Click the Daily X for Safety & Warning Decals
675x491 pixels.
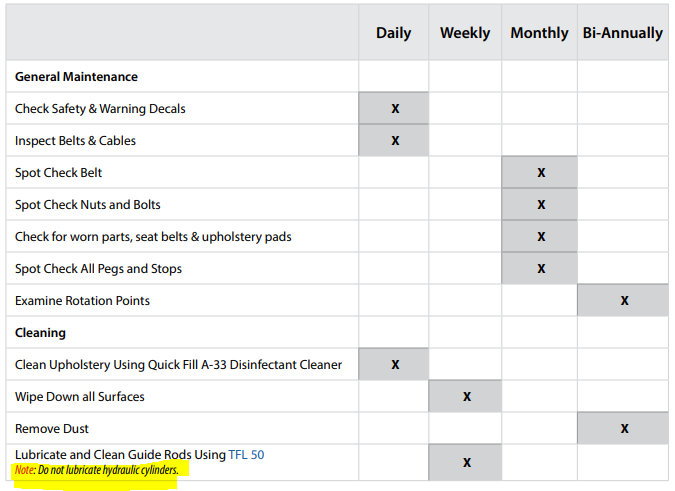click(x=395, y=109)
